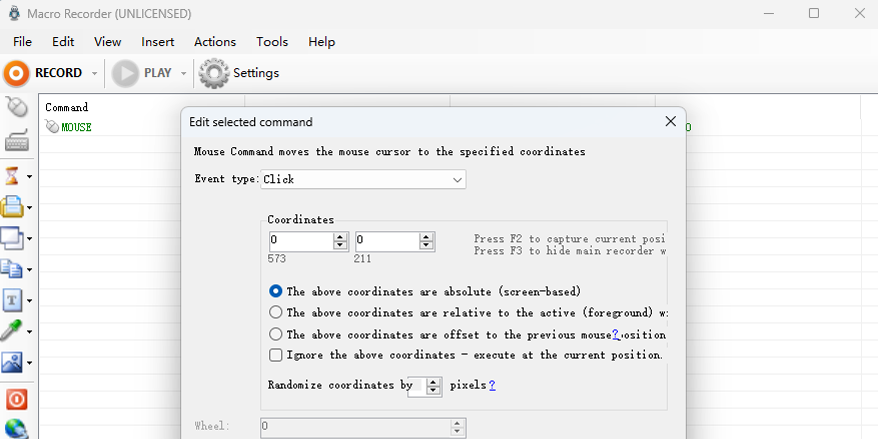Close the Edit selected command dialog
878x439 pixels.
pyautogui.click(x=670, y=122)
